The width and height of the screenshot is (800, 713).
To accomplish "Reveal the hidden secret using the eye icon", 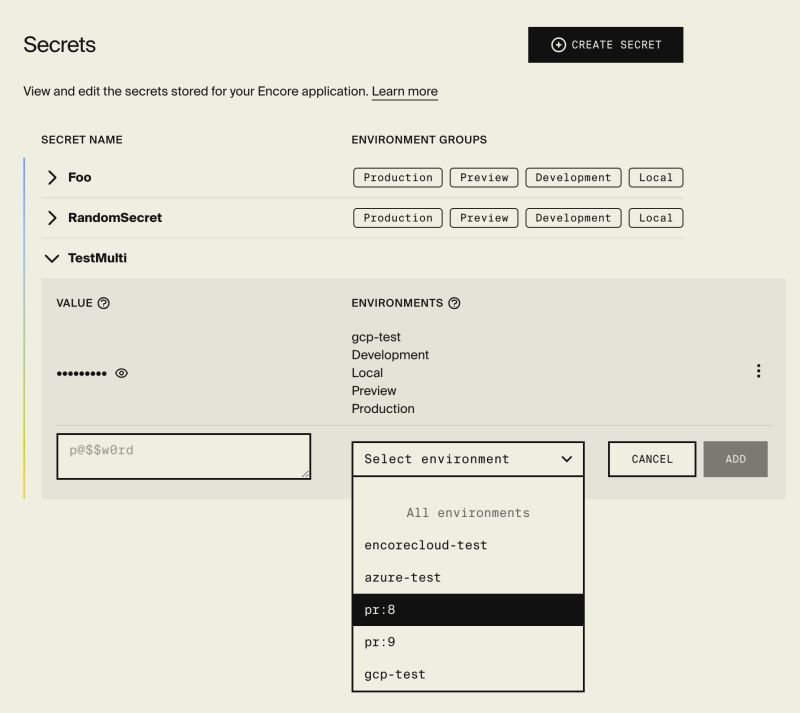I will tap(121, 372).
